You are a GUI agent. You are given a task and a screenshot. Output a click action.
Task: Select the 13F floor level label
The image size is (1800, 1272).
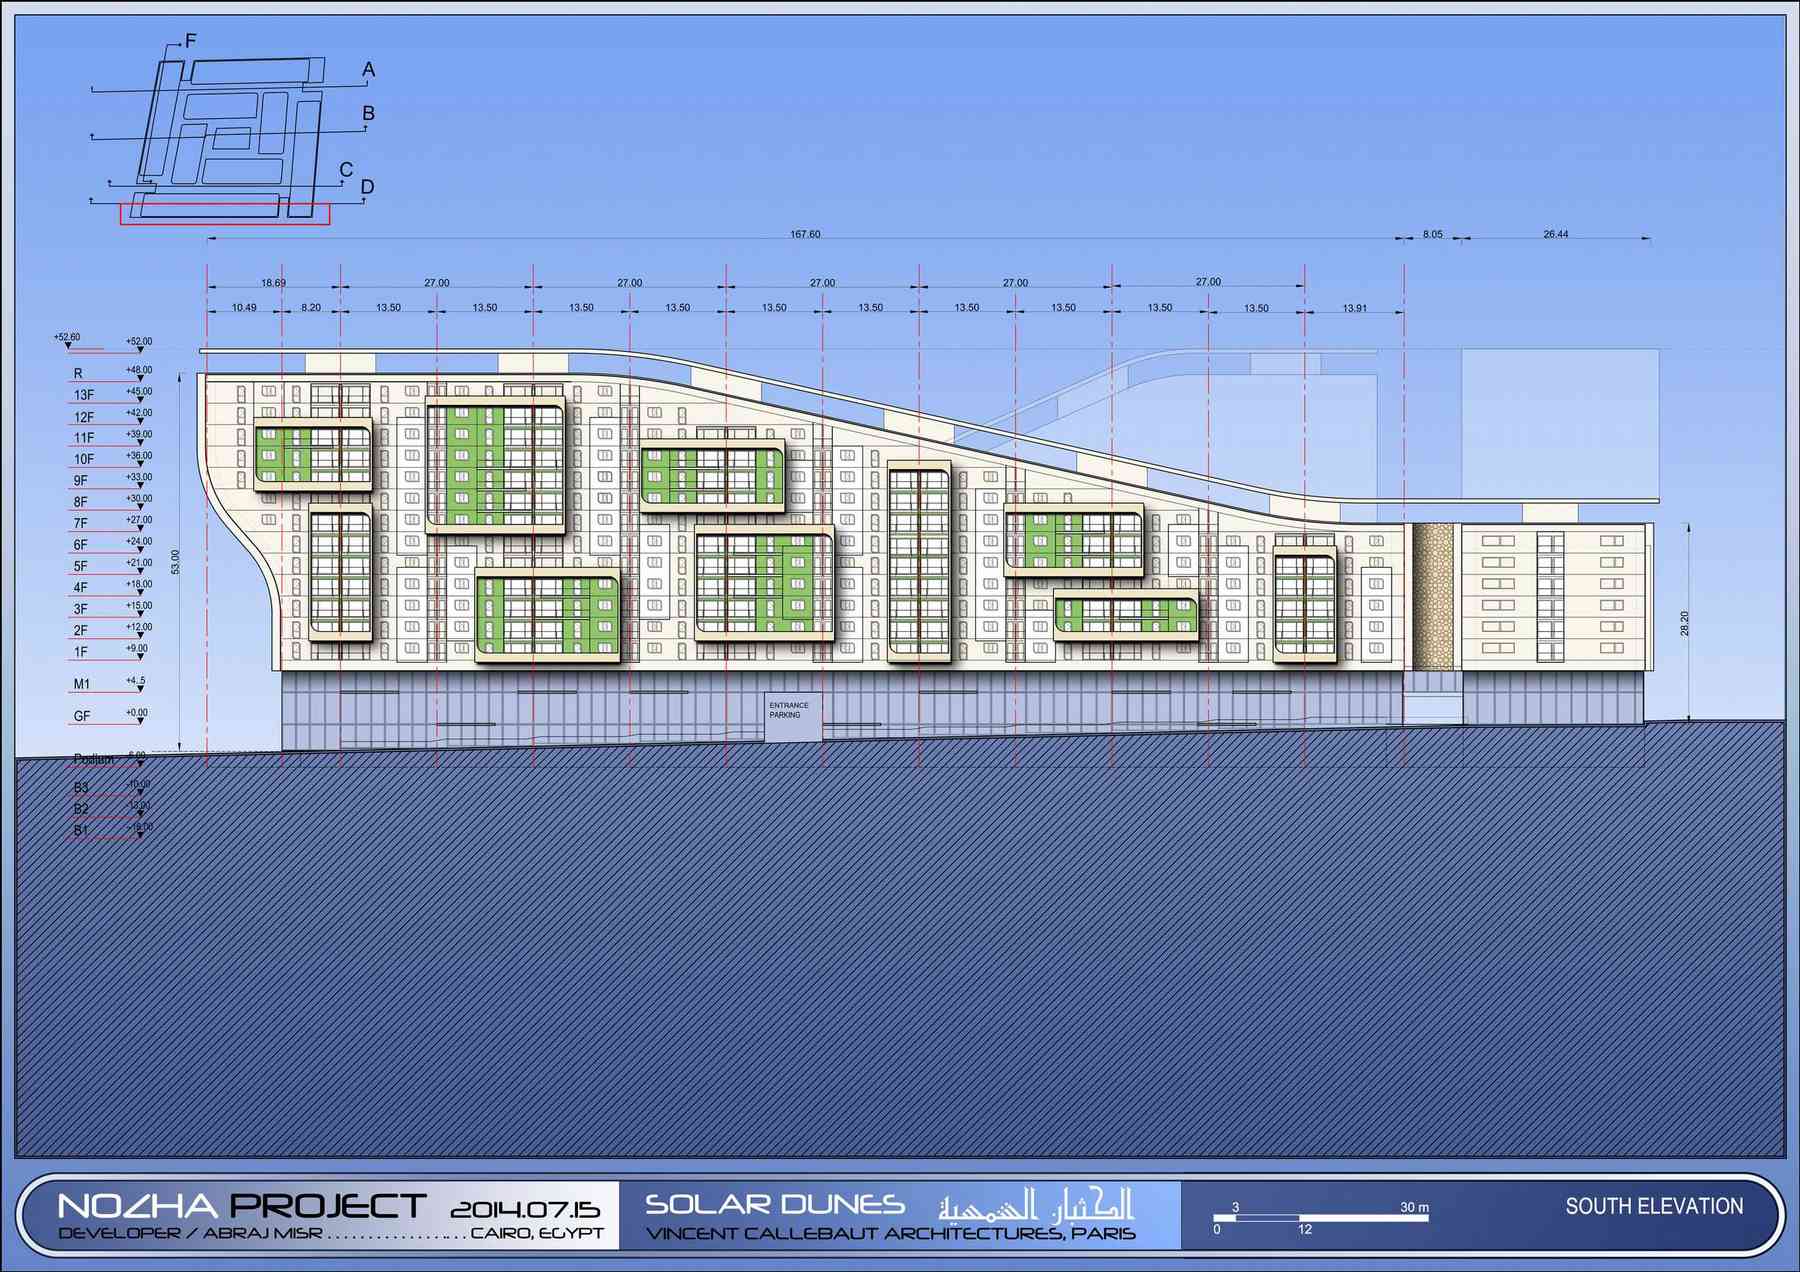pyautogui.click(x=84, y=395)
